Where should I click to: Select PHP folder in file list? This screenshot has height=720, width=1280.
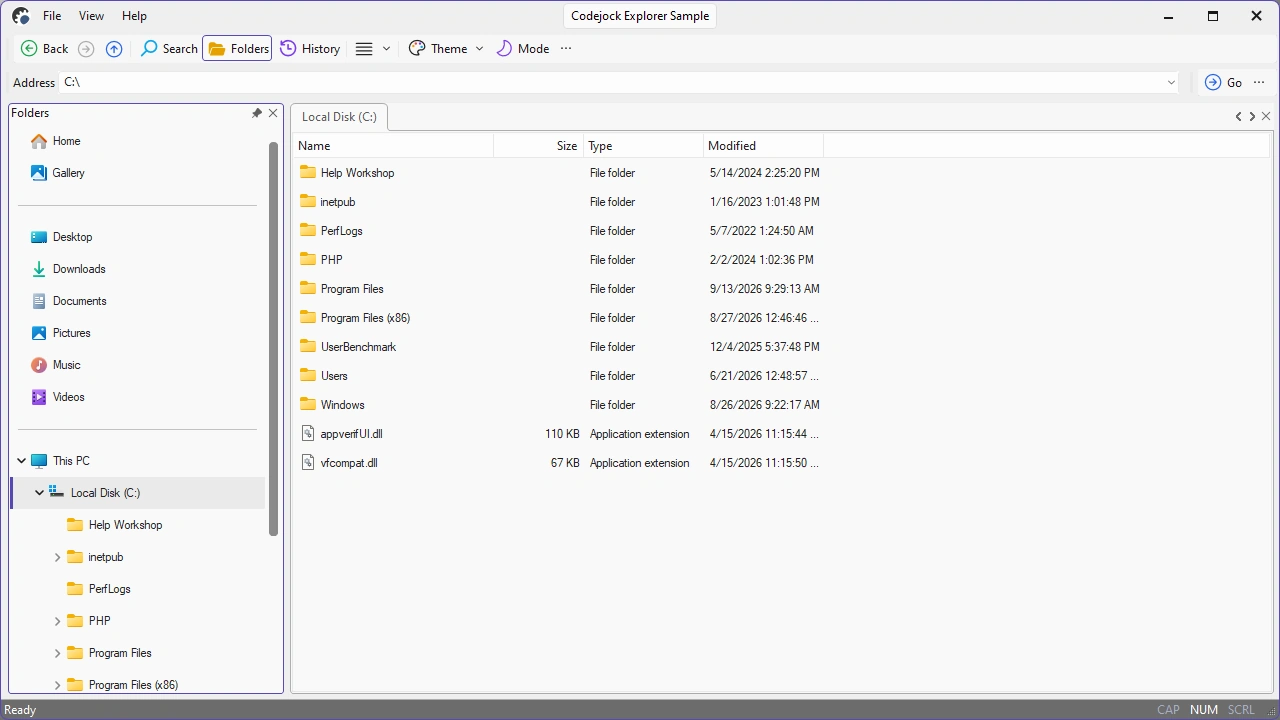click(331, 260)
